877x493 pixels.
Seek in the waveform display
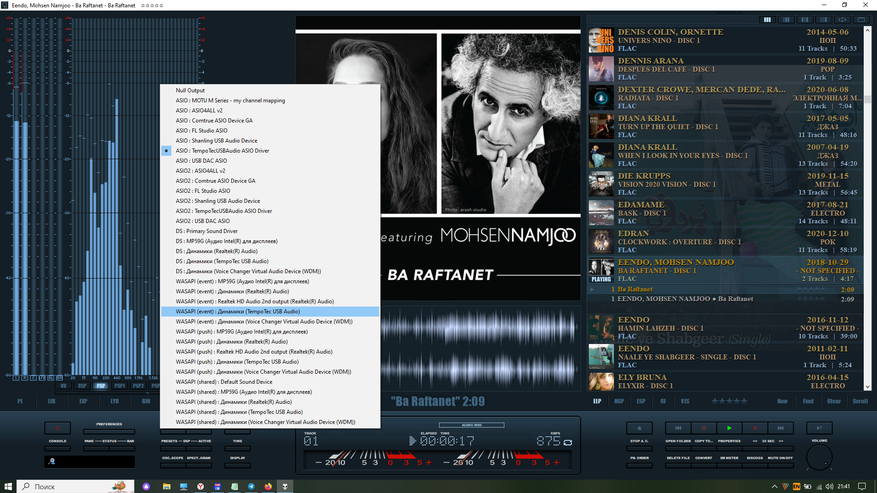(x=479, y=348)
